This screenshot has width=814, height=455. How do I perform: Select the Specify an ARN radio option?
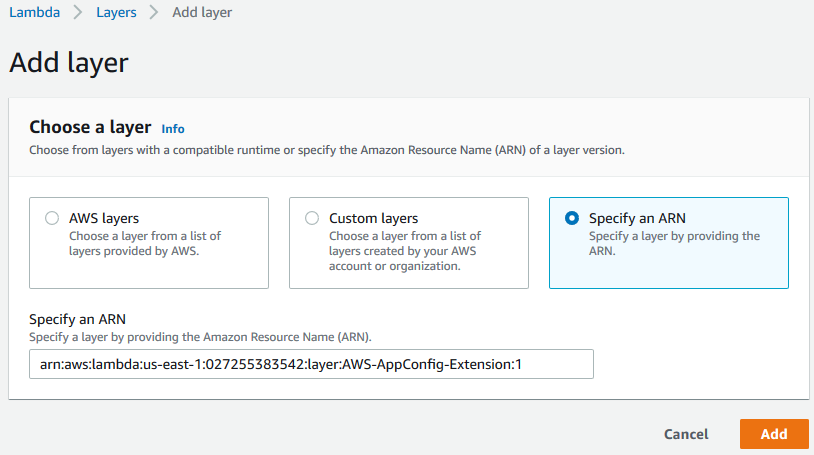(572, 218)
